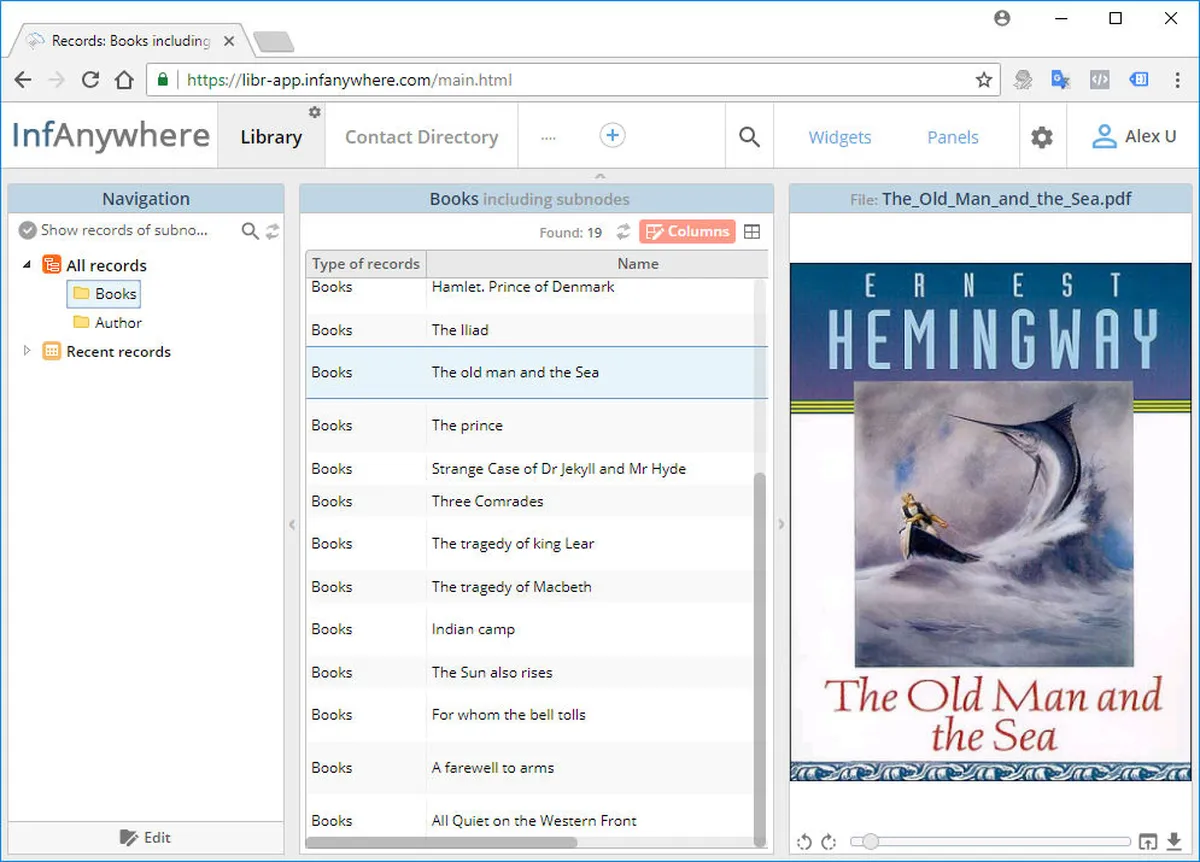The image size is (1200, 862).
Task: Expand the Recent records node
Action: pos(27,351)
